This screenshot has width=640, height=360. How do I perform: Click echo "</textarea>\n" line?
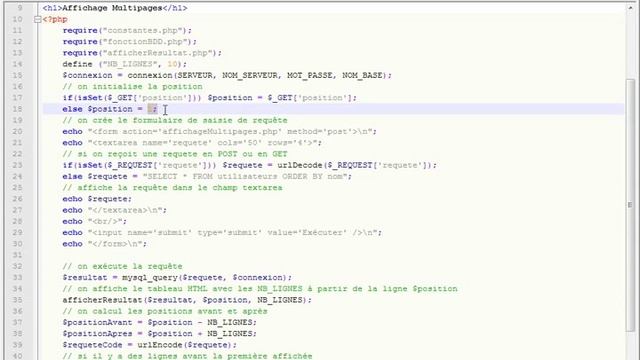115,210
